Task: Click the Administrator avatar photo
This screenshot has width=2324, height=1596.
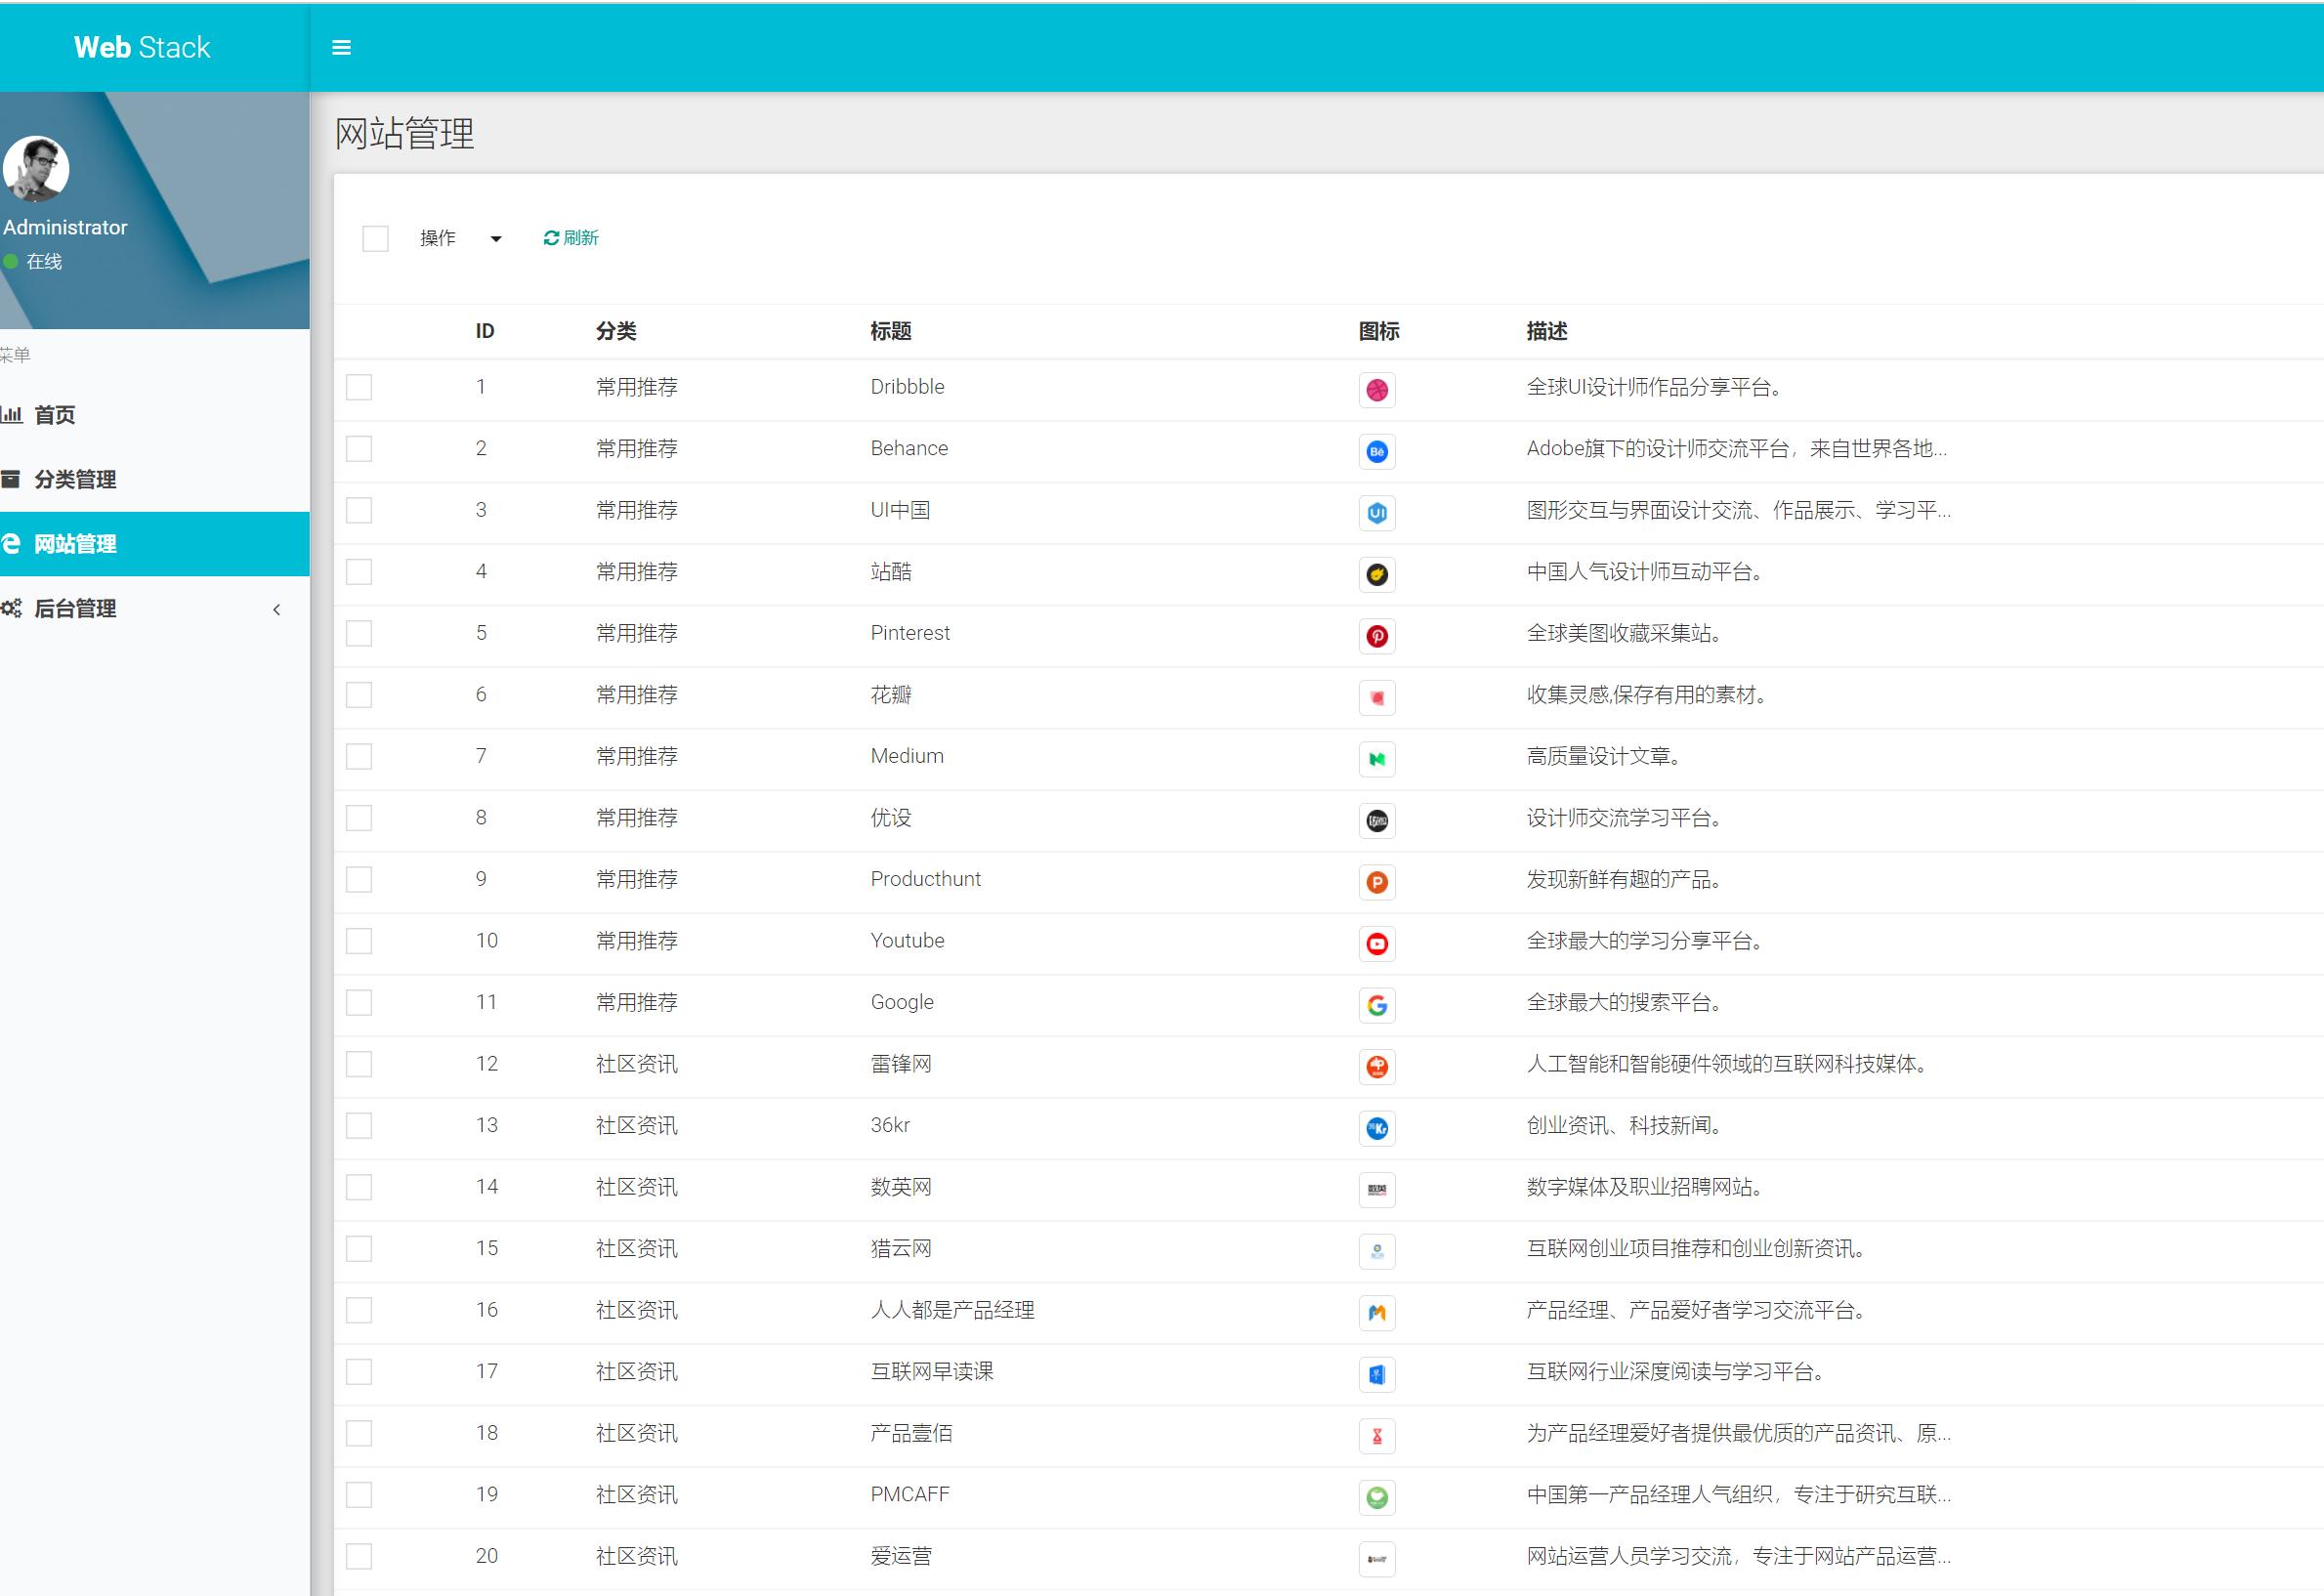Action: [x=35, y=170]
